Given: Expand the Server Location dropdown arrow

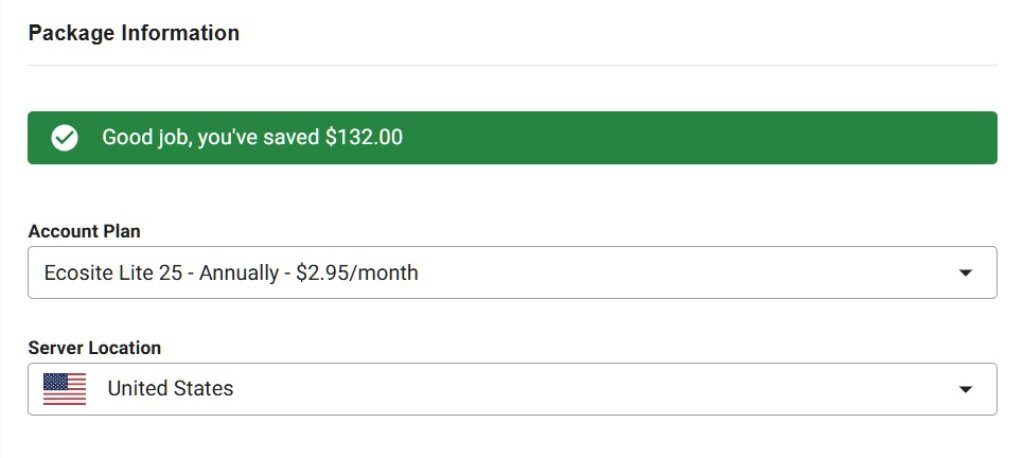Looking at the screenshot, I should [965, 389].
